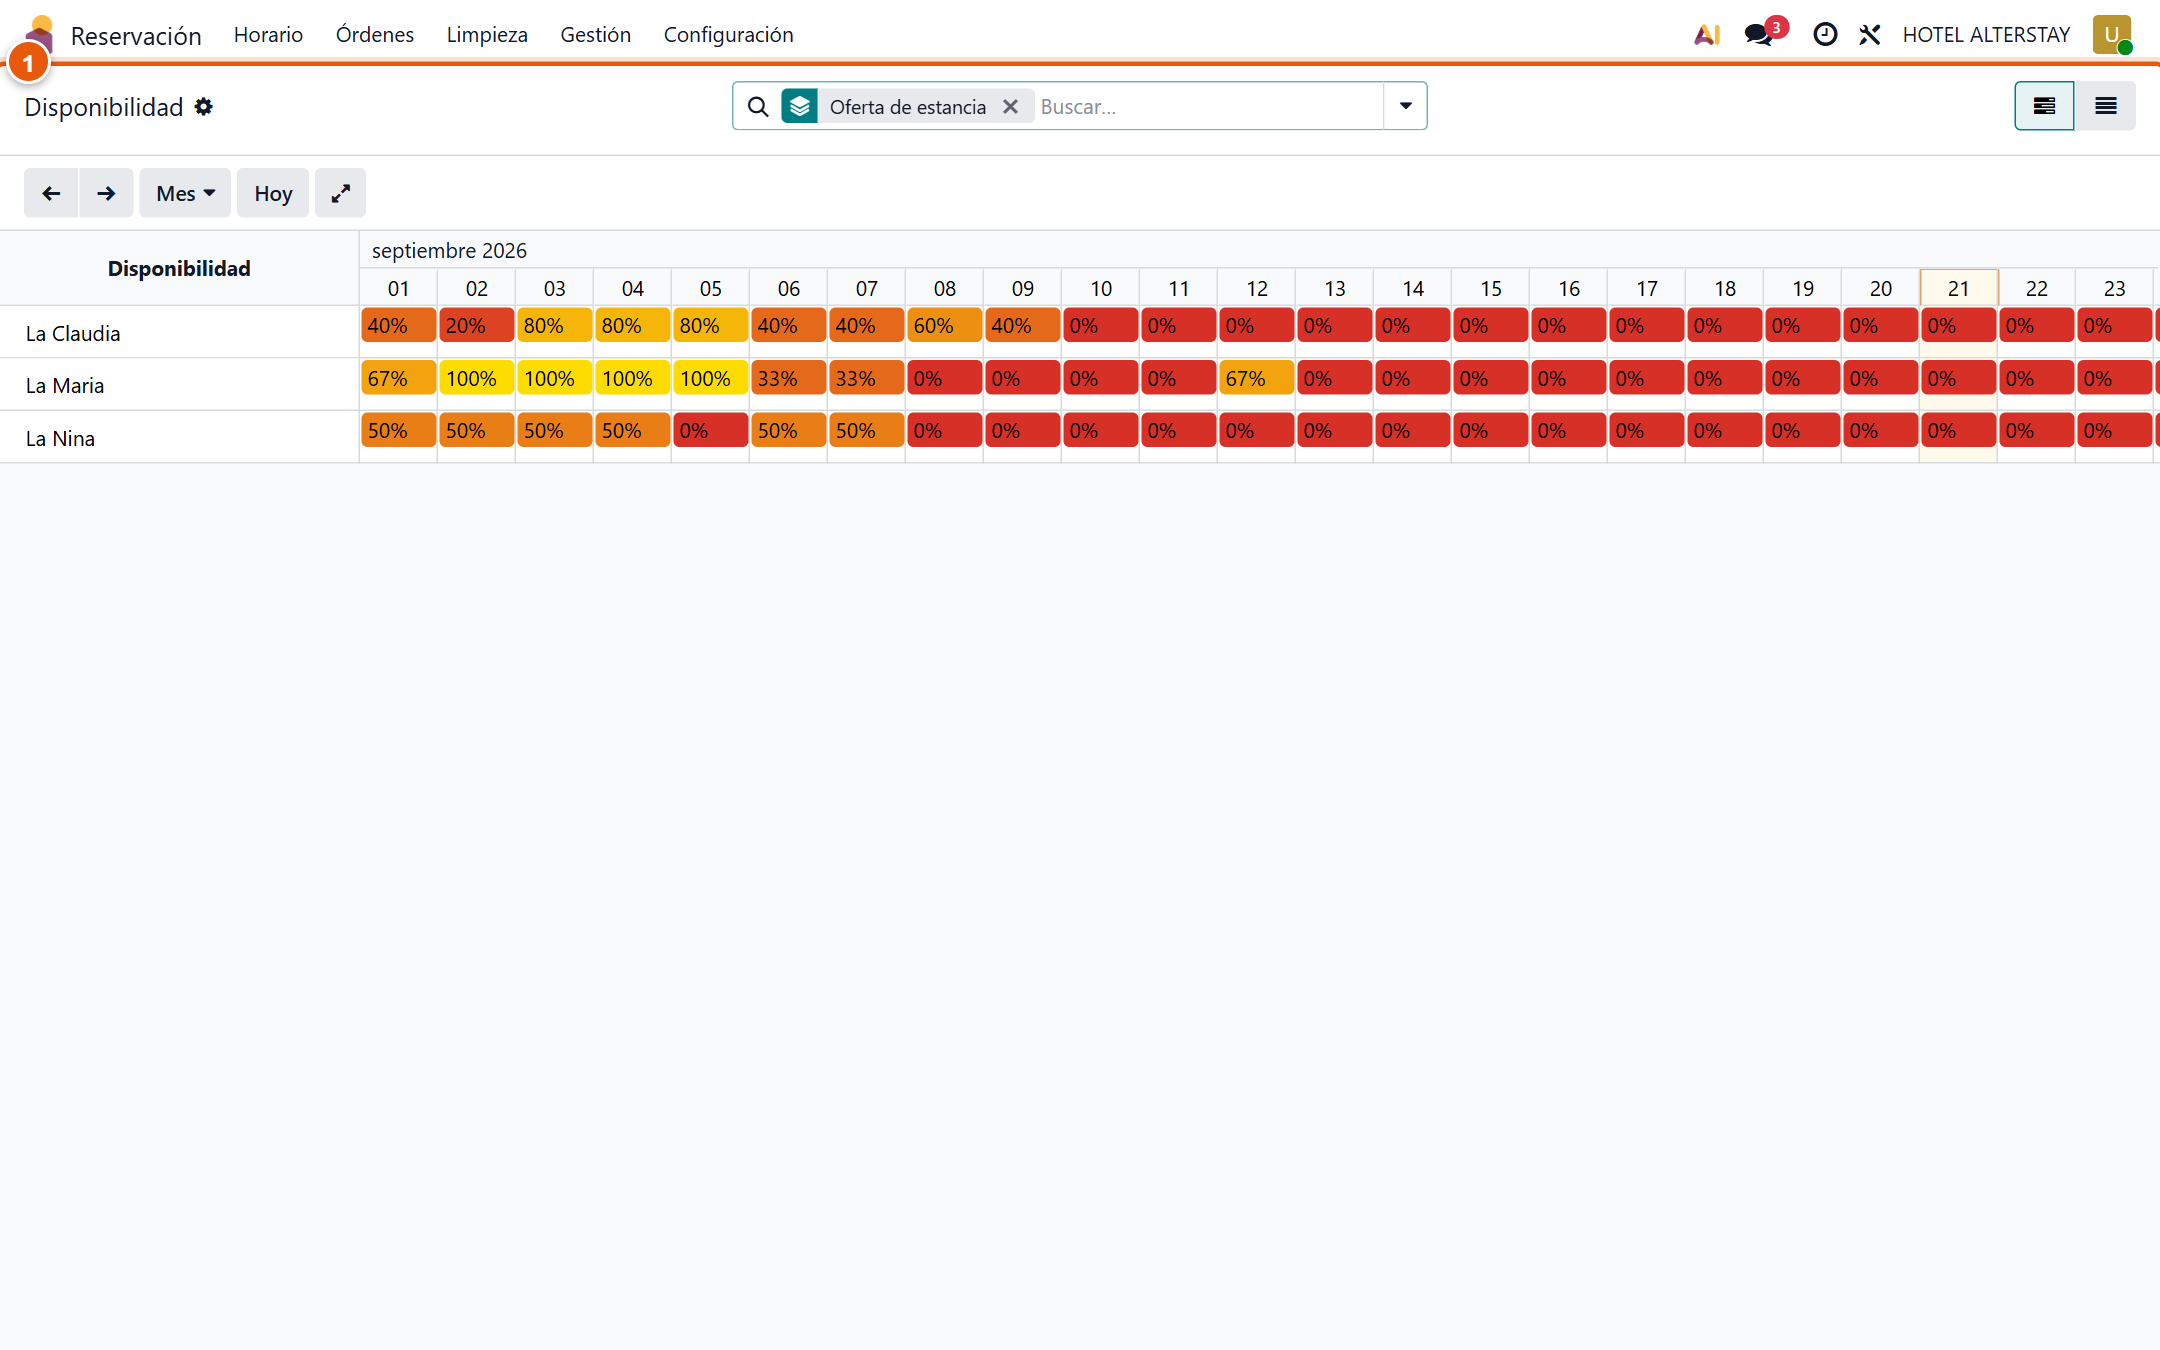The width and height of the screenshot is (2160, 1350).
Task: Click the Reservación app title
Action: coord(136,36)
